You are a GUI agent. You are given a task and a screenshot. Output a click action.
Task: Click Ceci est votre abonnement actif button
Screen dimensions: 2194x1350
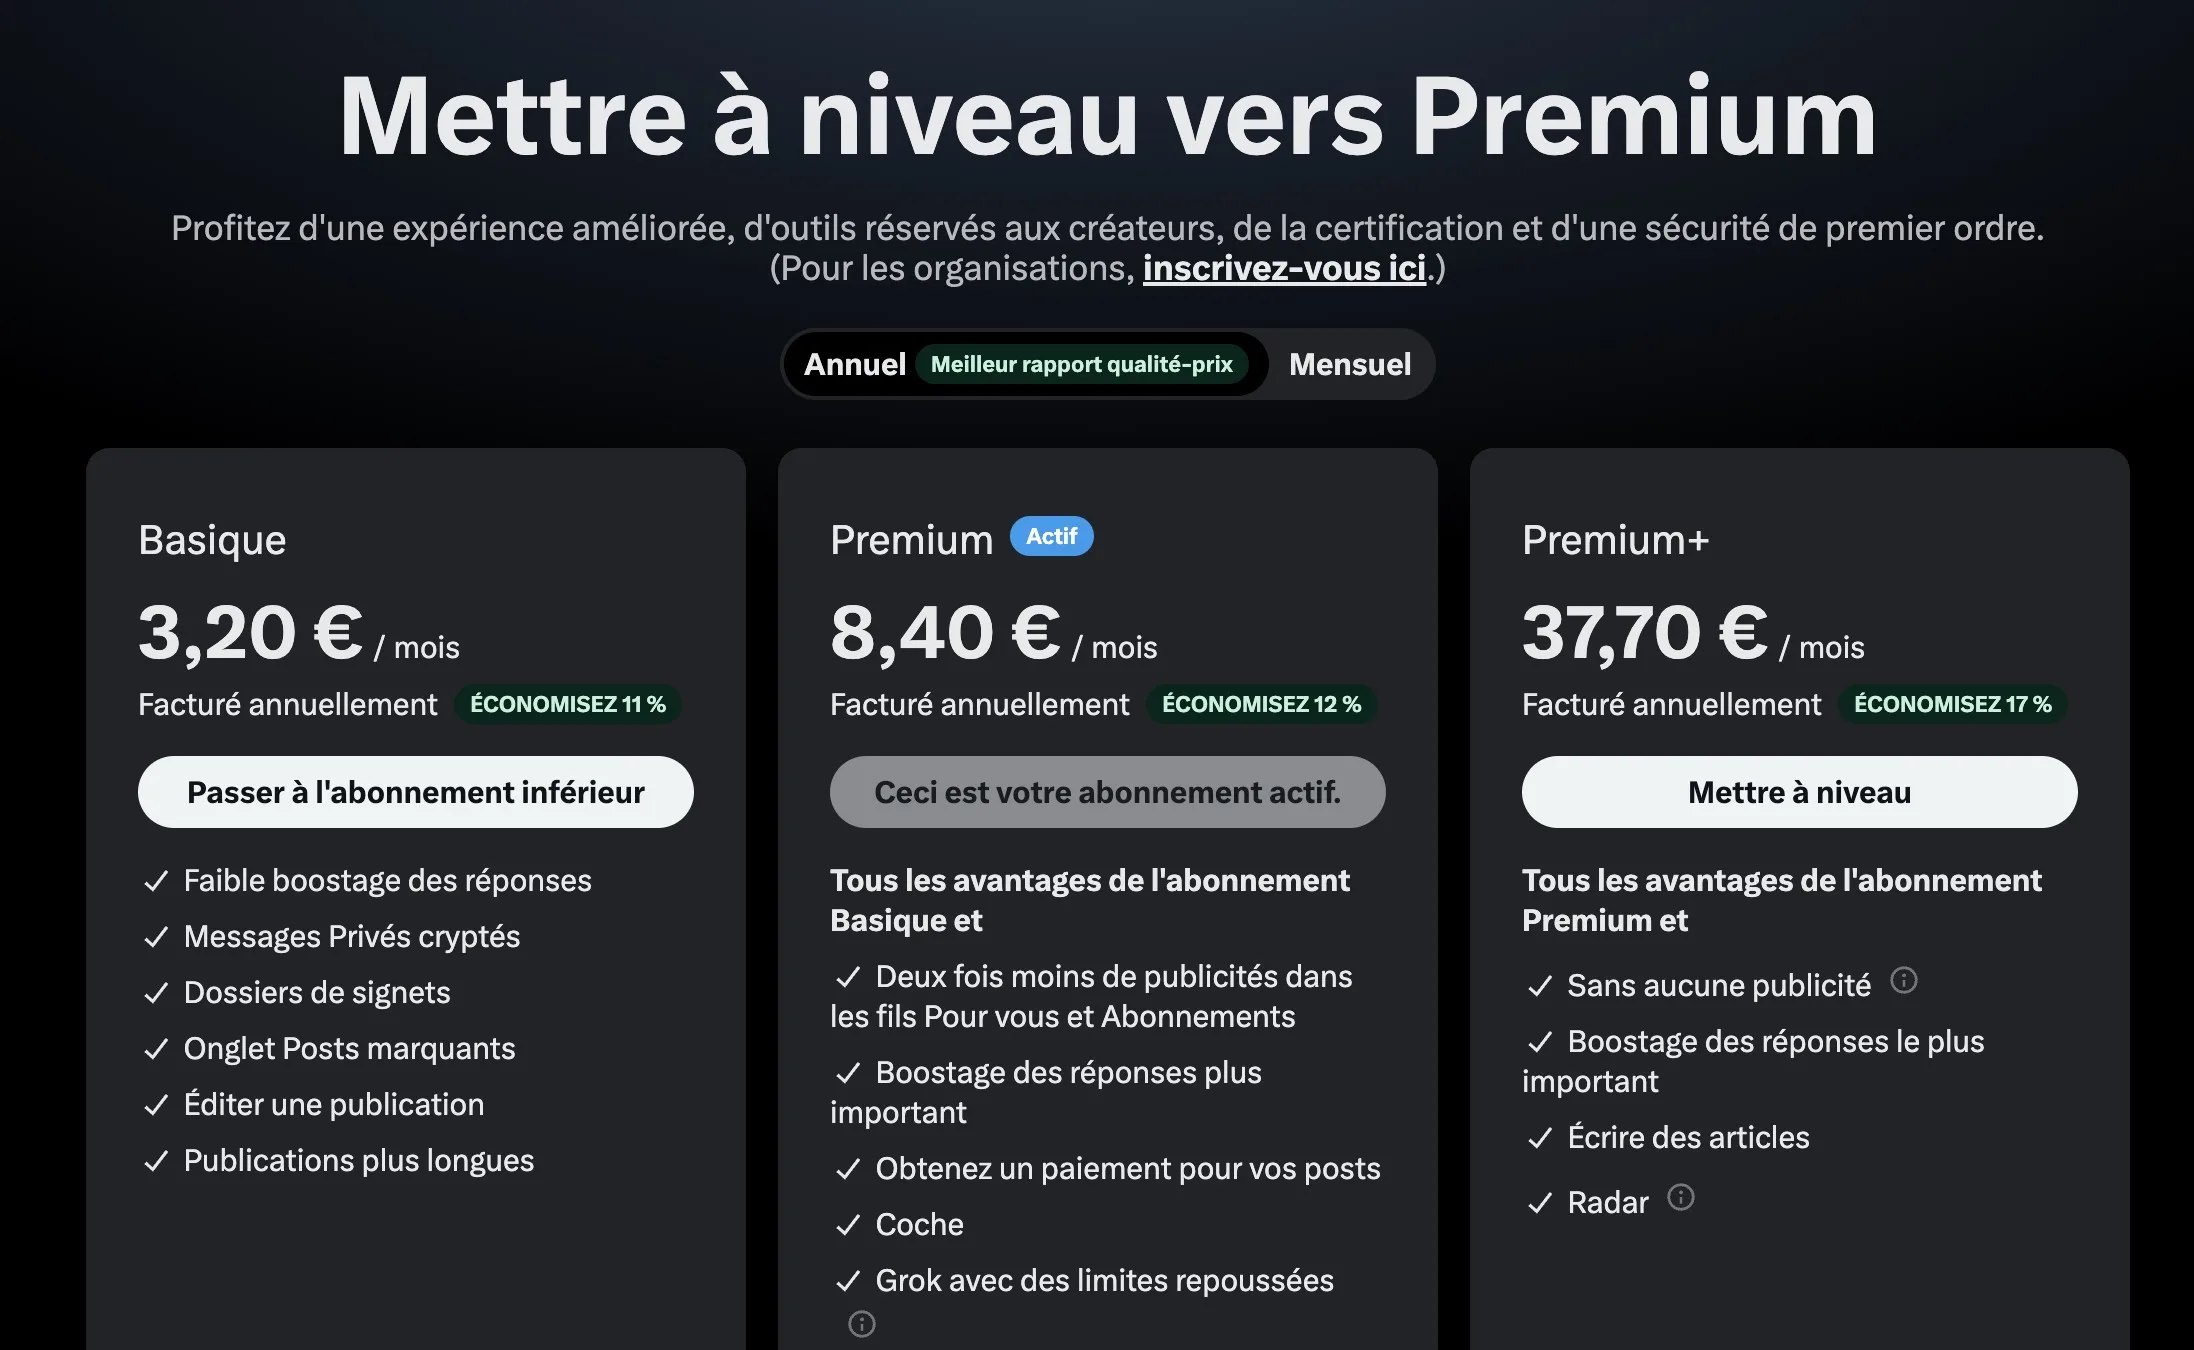[x=1107, y=792]
